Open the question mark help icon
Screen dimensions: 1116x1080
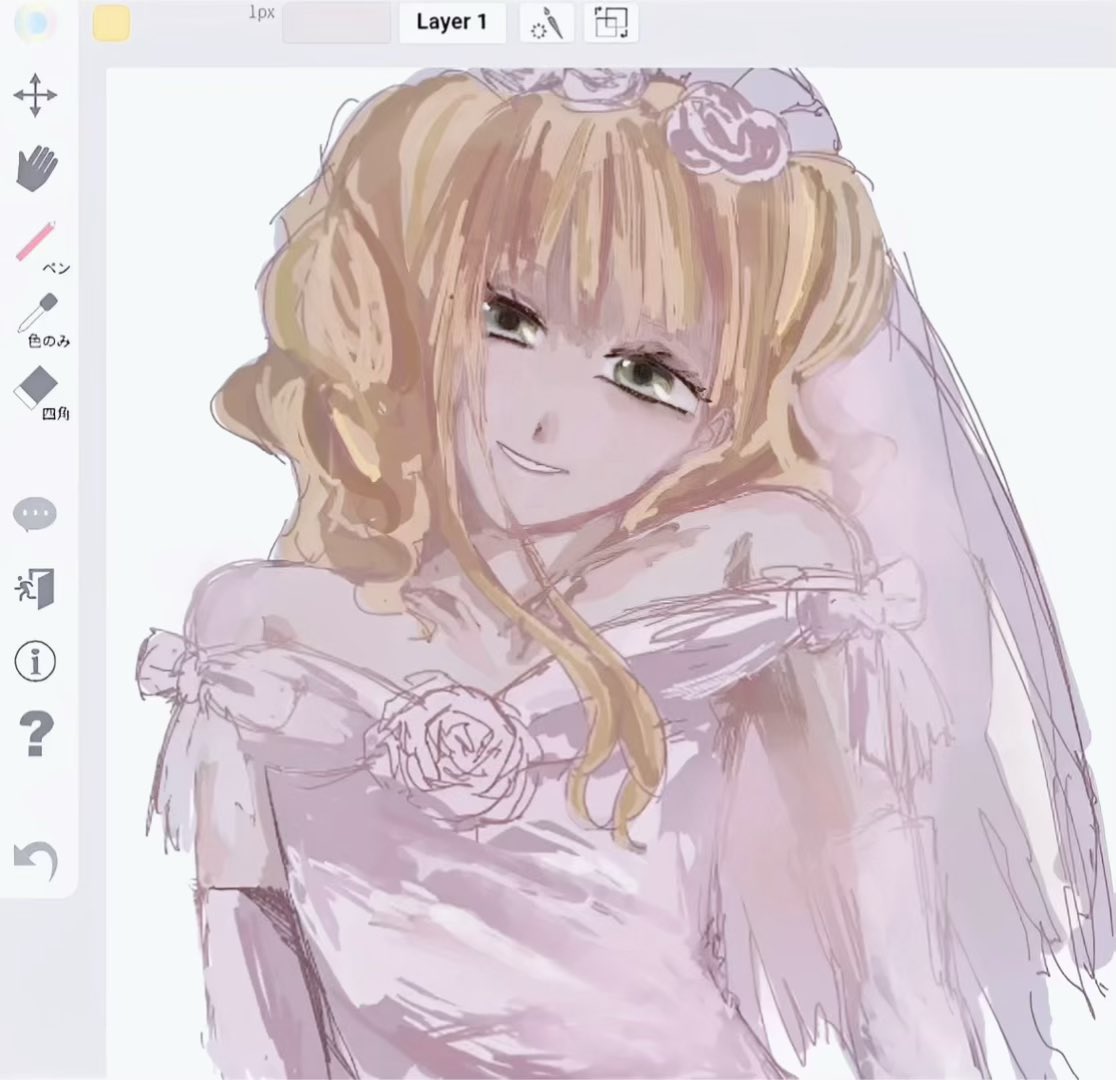36,734
